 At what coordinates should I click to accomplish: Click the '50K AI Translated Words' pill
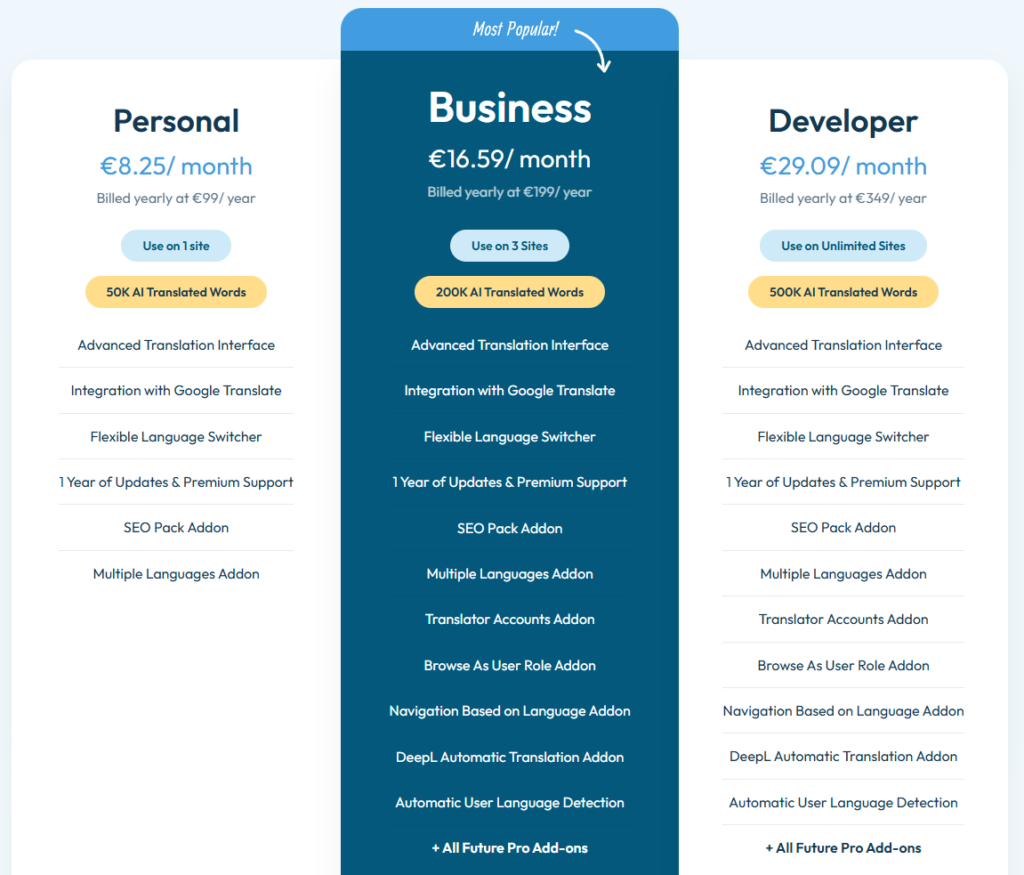[x=176, y=292]
